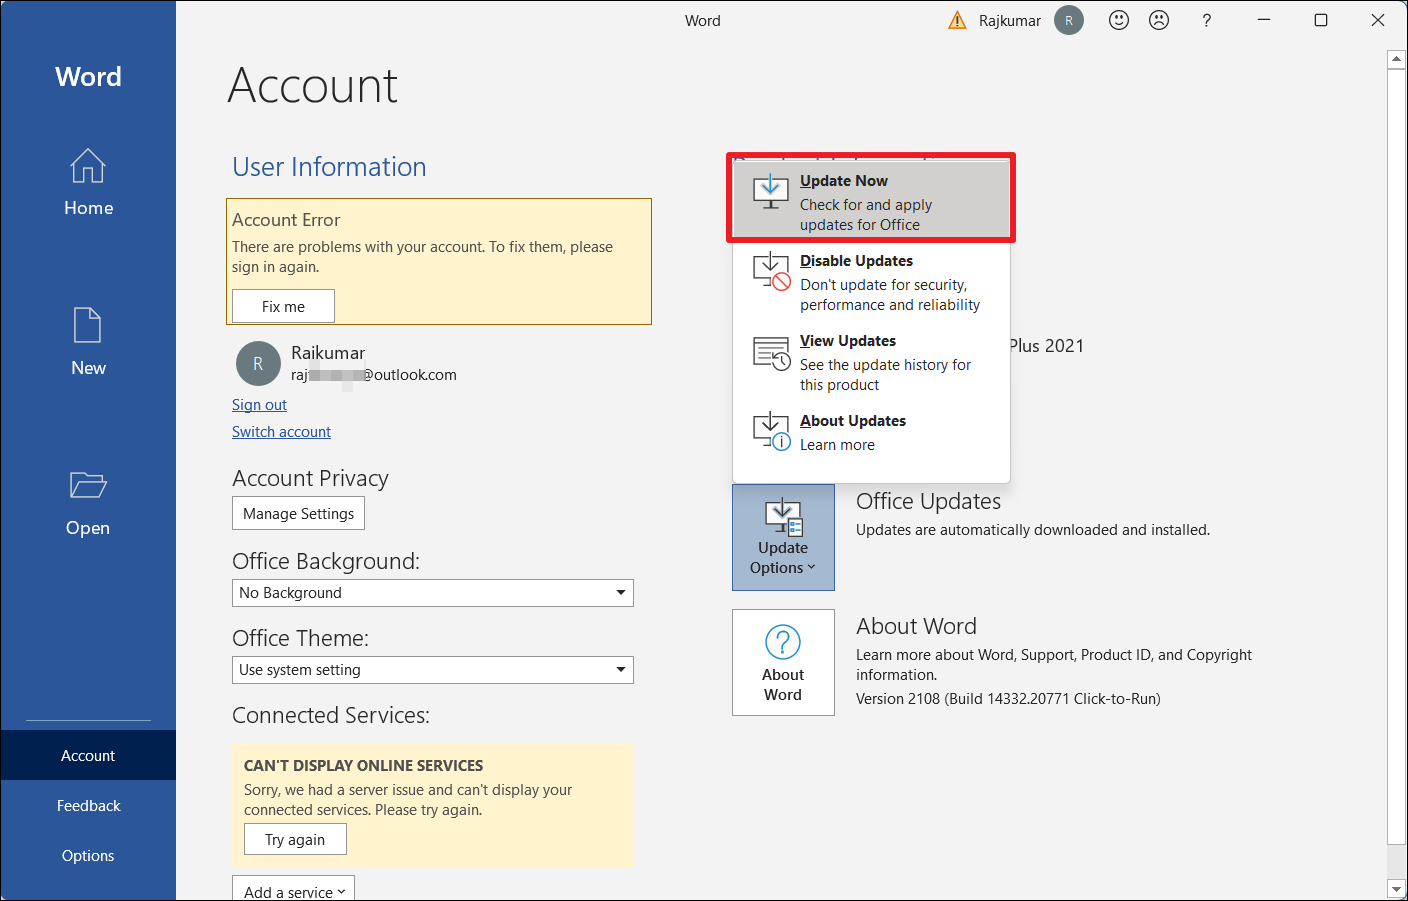
Task: Click the Sign out link
Action: [x=259, y=405]
